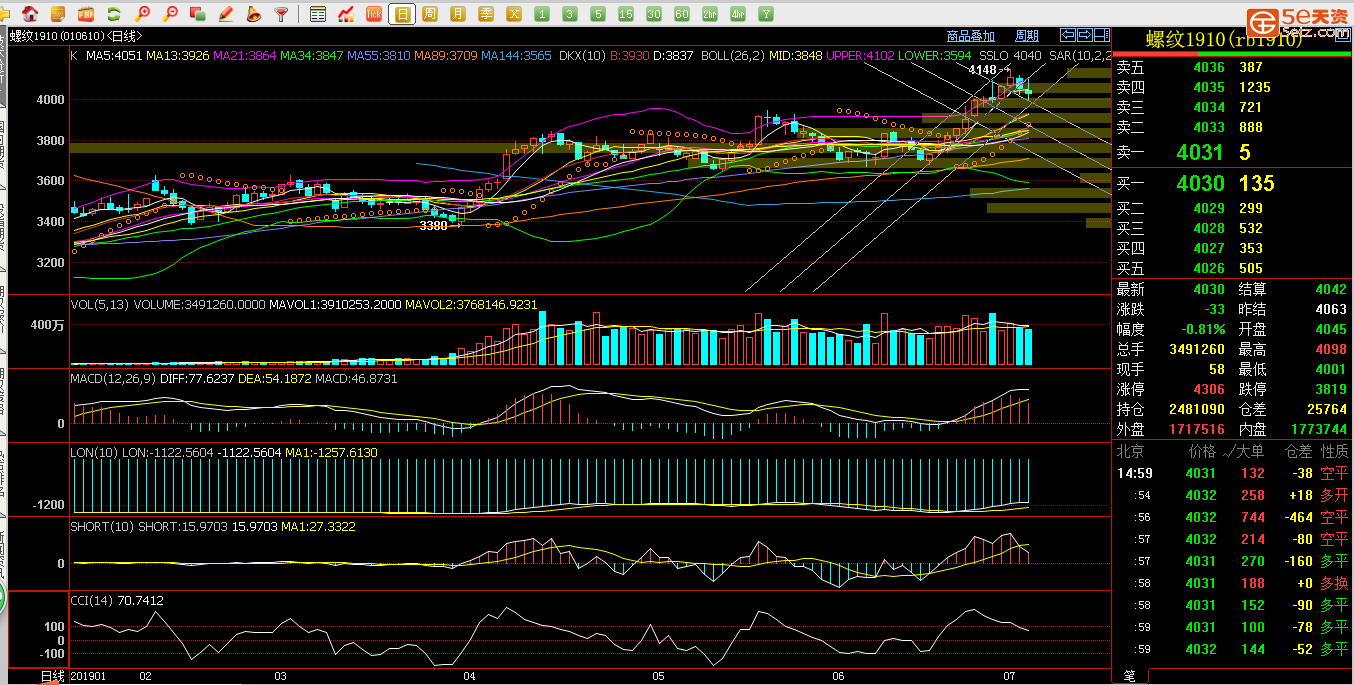Select the 笔 tab under the trade list
The image size is (1354, 685).
(1130, 676)
